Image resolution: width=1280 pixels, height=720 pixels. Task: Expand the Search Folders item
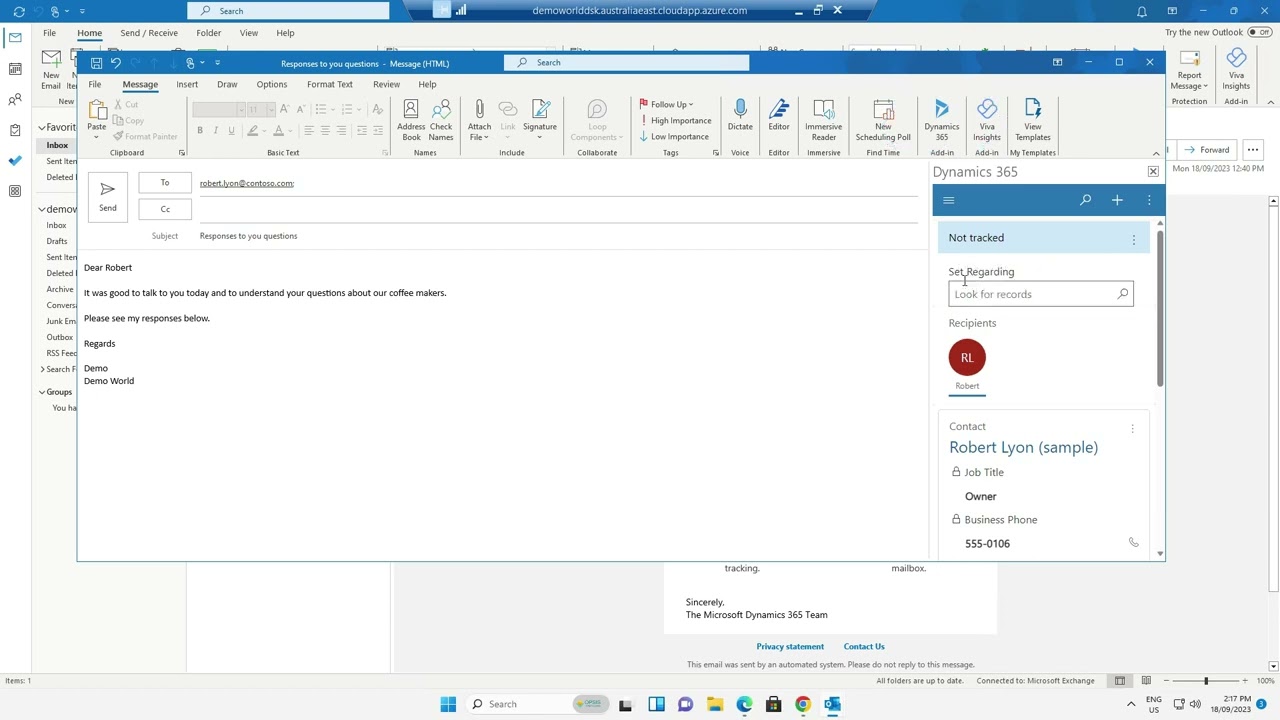click(42, 369)
